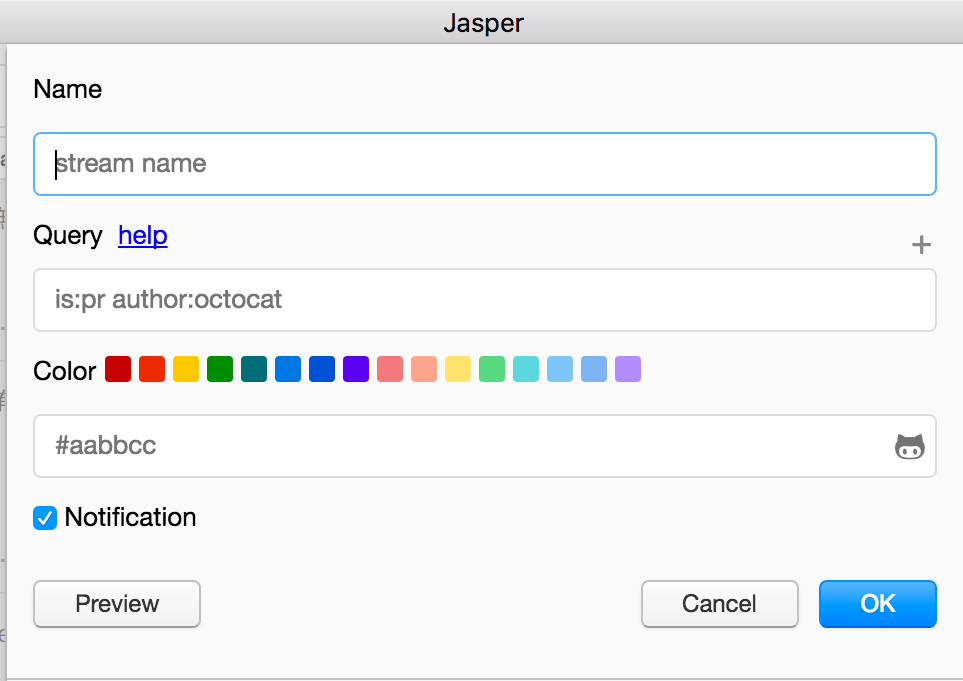Select the dark red color swatch

117,369
